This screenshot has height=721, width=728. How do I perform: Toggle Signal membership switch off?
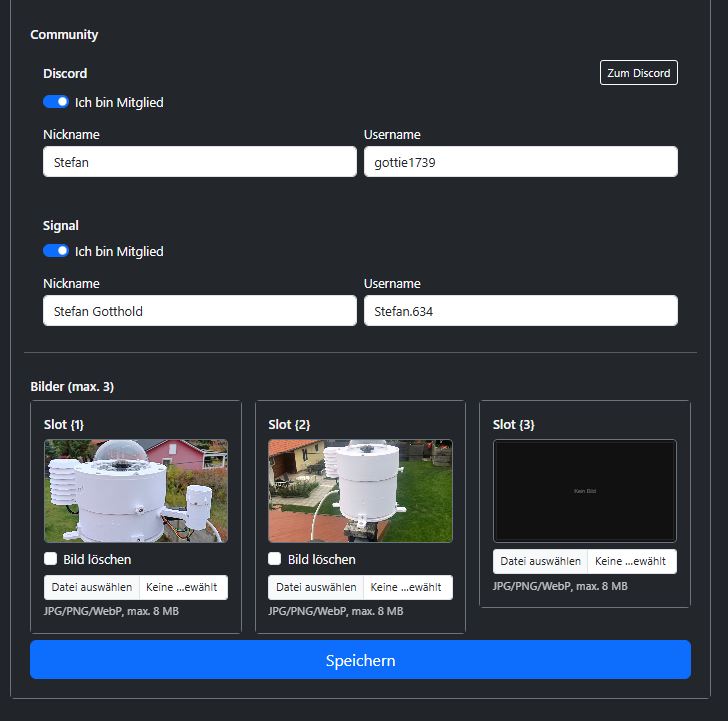pos(56,251)
